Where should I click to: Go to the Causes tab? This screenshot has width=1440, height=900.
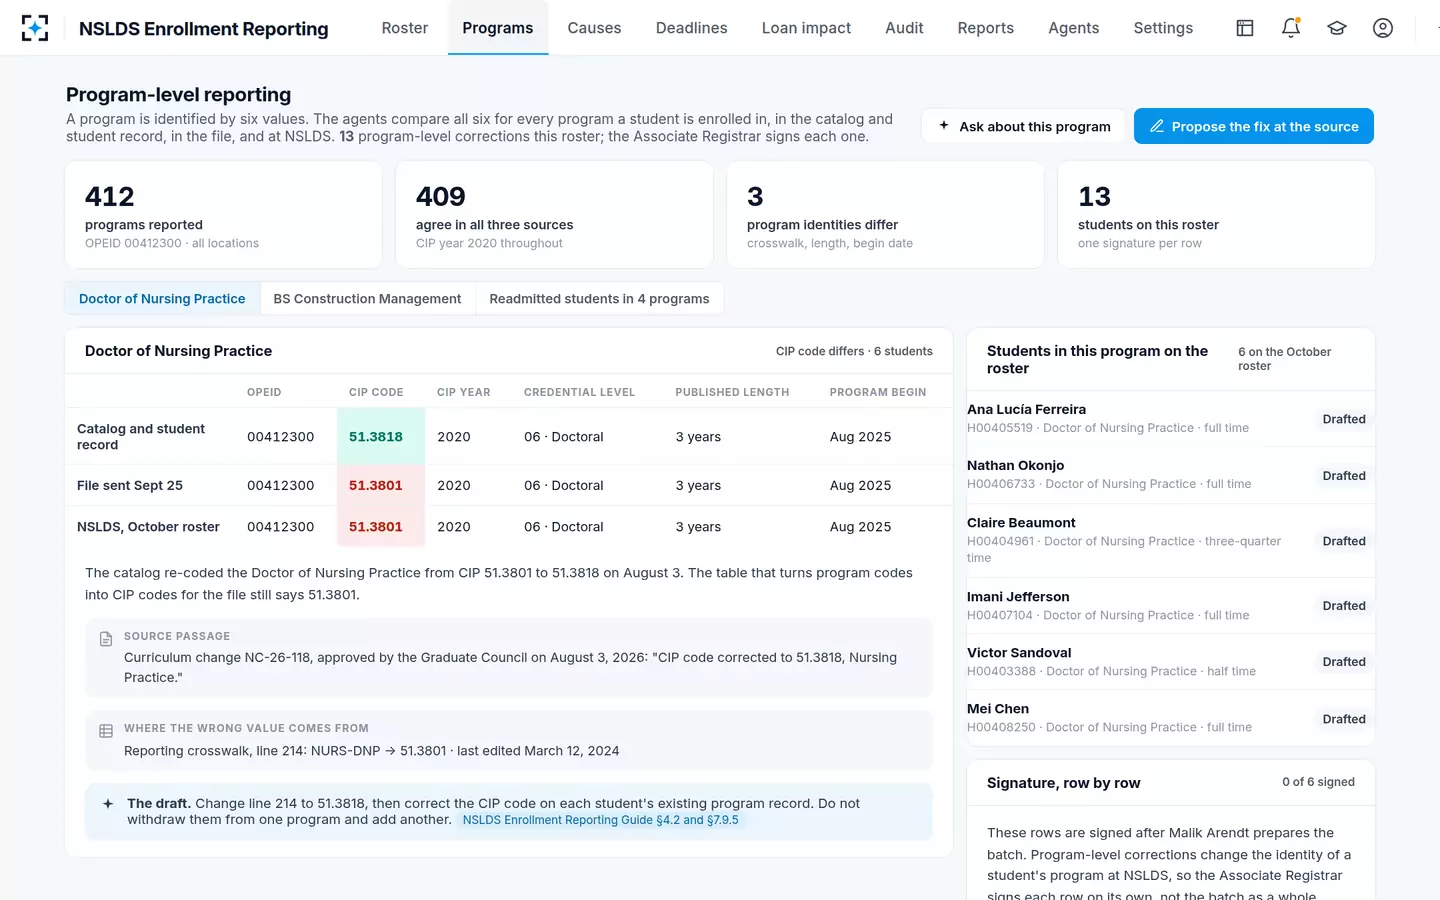tap(594, 28)
